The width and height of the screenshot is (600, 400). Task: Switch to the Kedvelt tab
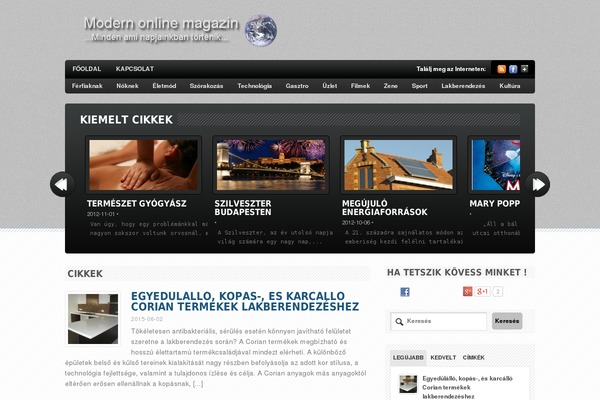point(443,358)
